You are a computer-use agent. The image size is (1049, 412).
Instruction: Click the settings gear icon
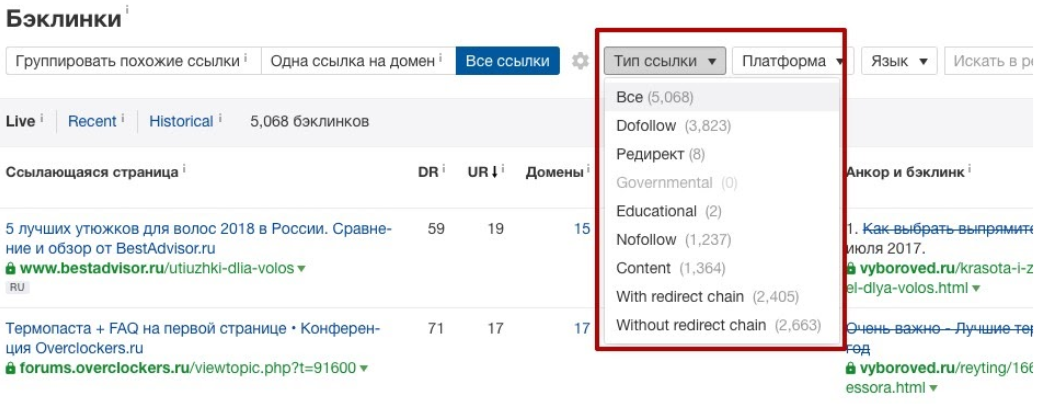[x=580, y=61]
